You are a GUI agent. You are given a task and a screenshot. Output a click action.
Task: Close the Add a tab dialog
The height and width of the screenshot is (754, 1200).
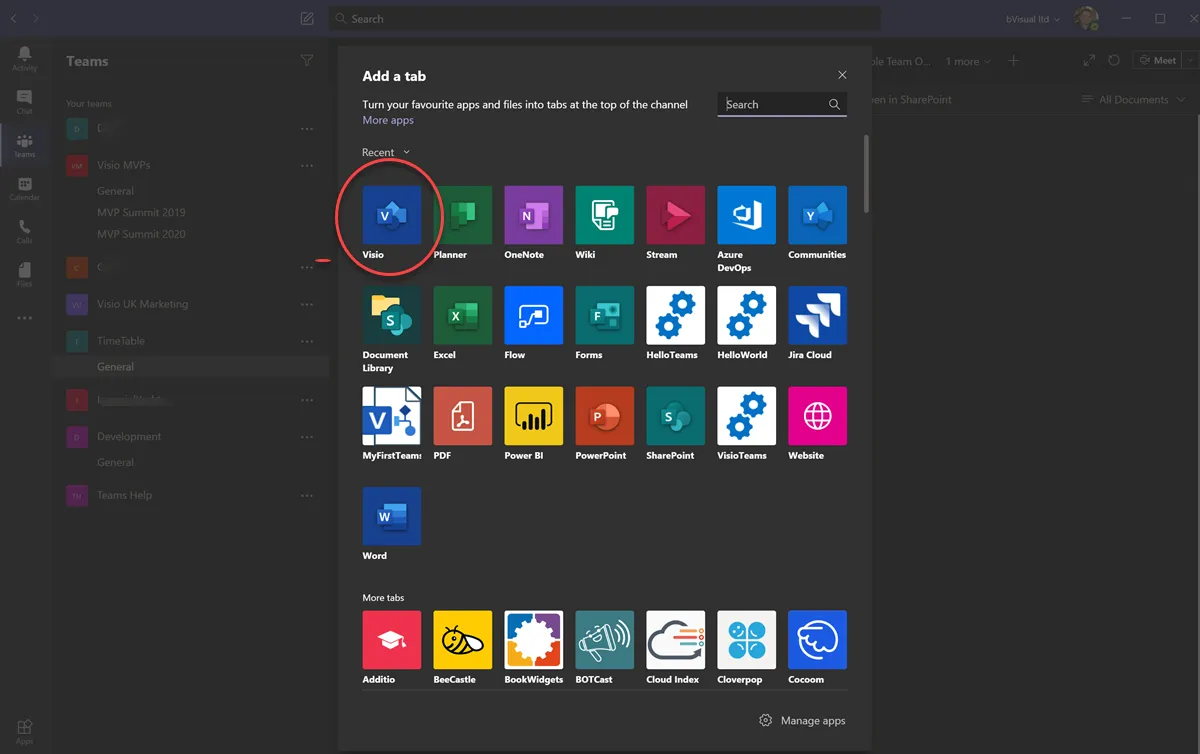pyautogui.click(x=842, y=76)
